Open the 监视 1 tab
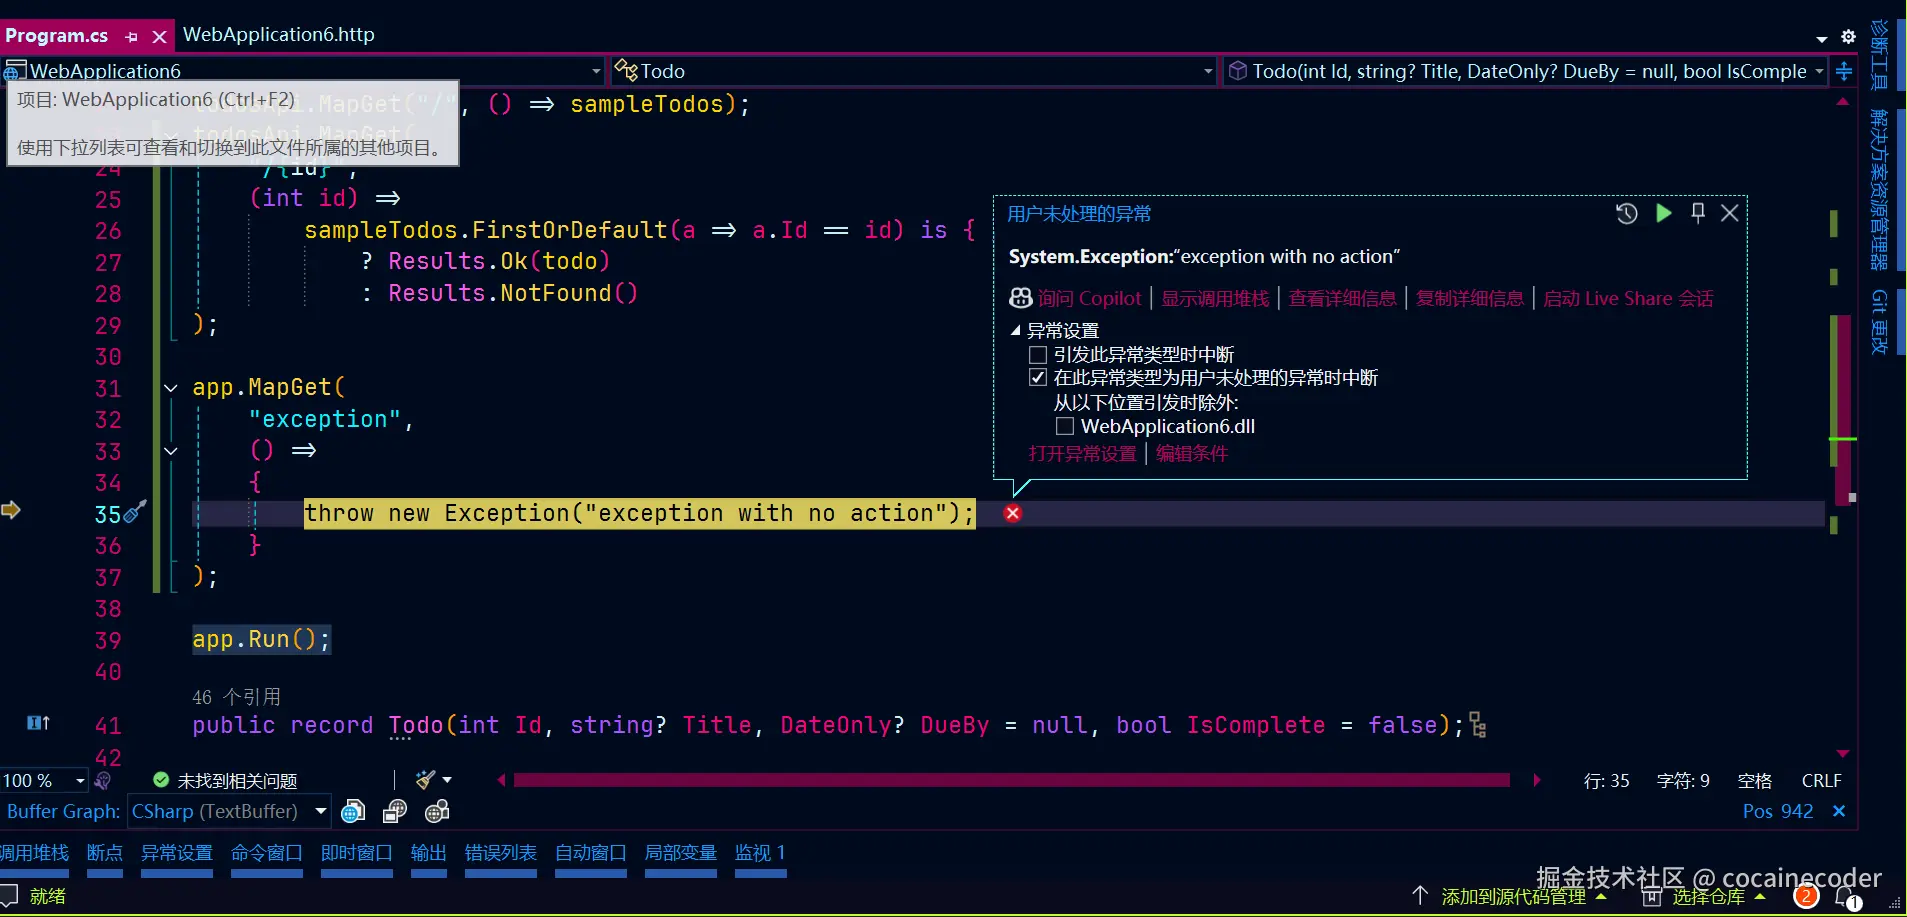This screenshot has width=1907, height=917. pos(760,853)
